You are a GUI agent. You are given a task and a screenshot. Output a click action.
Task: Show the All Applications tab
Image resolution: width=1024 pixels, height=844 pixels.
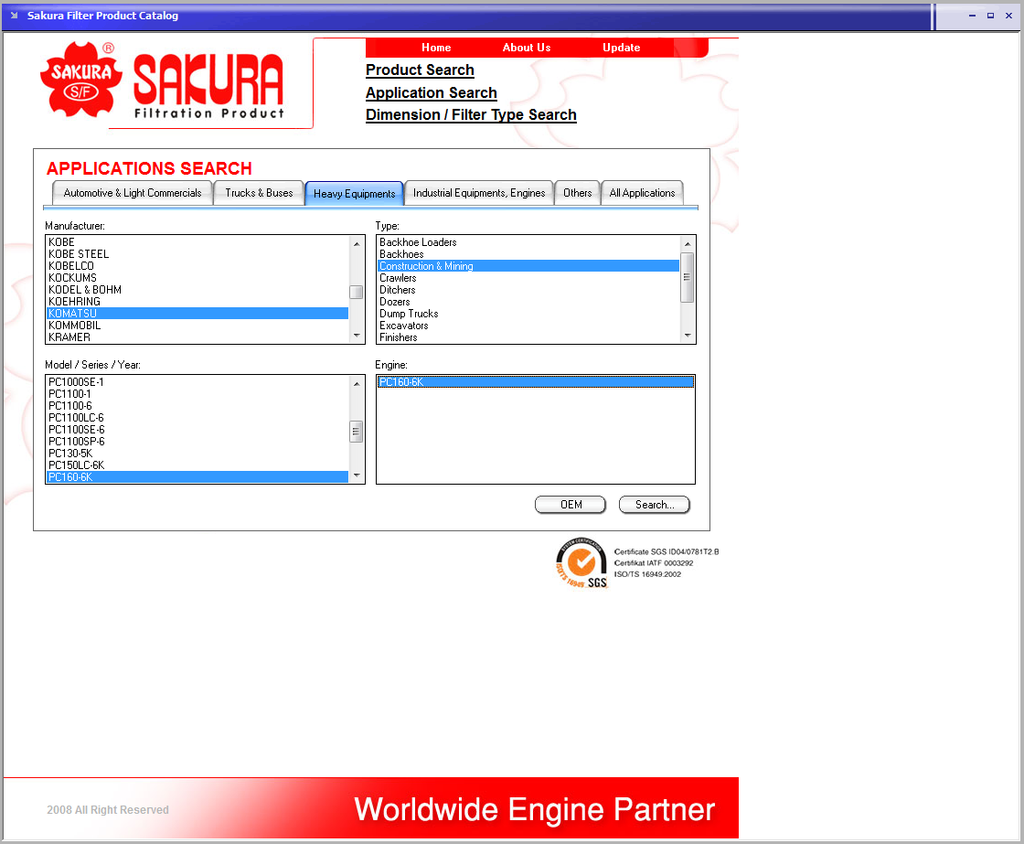642,193
